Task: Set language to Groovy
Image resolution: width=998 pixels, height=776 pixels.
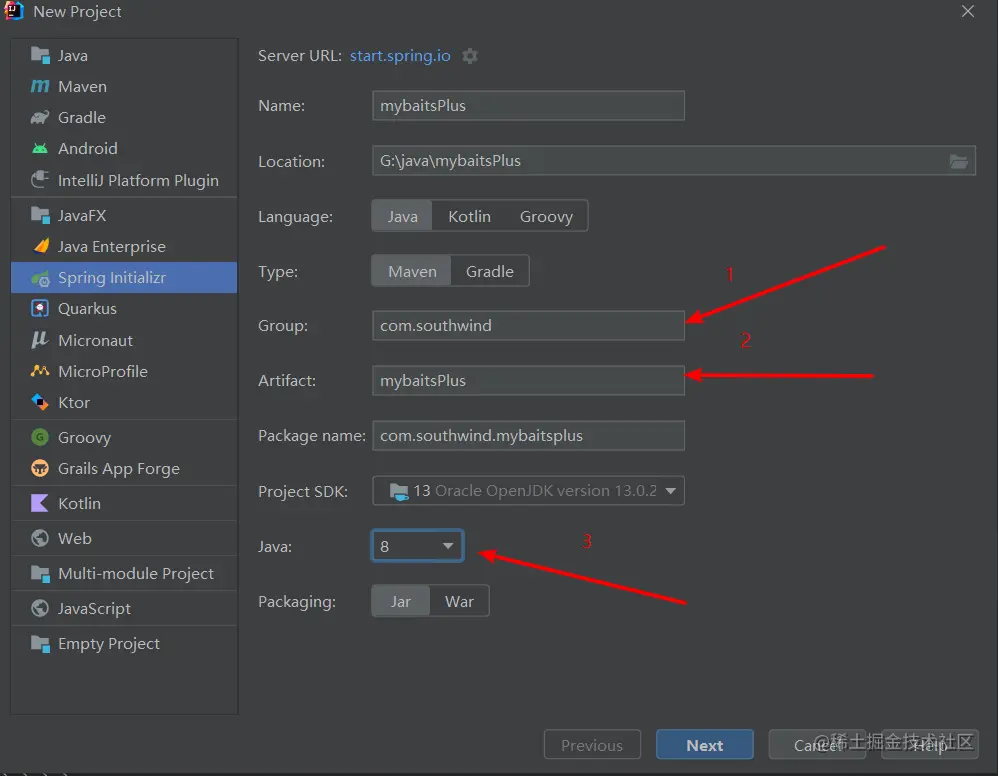Action: pos(546,216)
